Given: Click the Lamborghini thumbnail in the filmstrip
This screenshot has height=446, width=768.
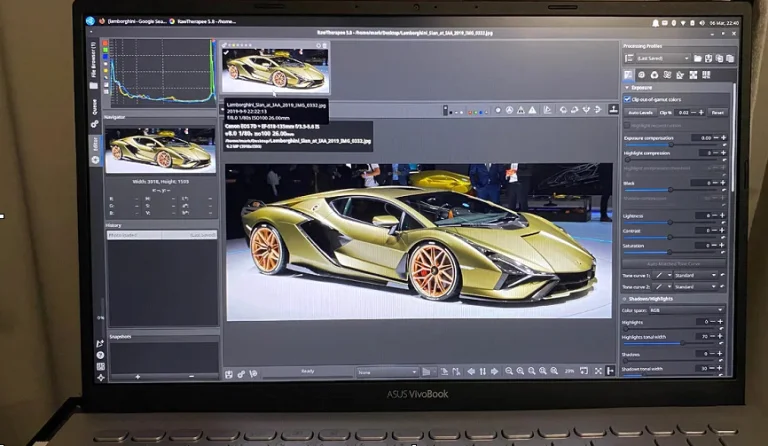Looking at the screenshot, I should coord(275,70).
